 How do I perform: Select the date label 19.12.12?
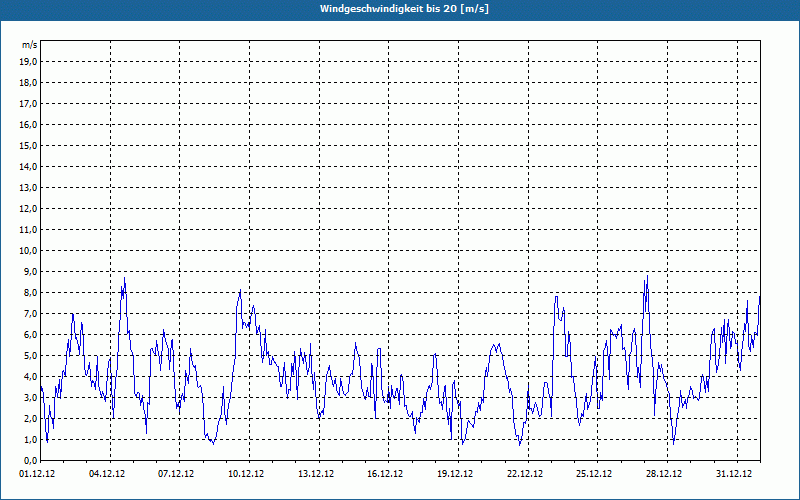pyautogui.click(x=455, y=473)
